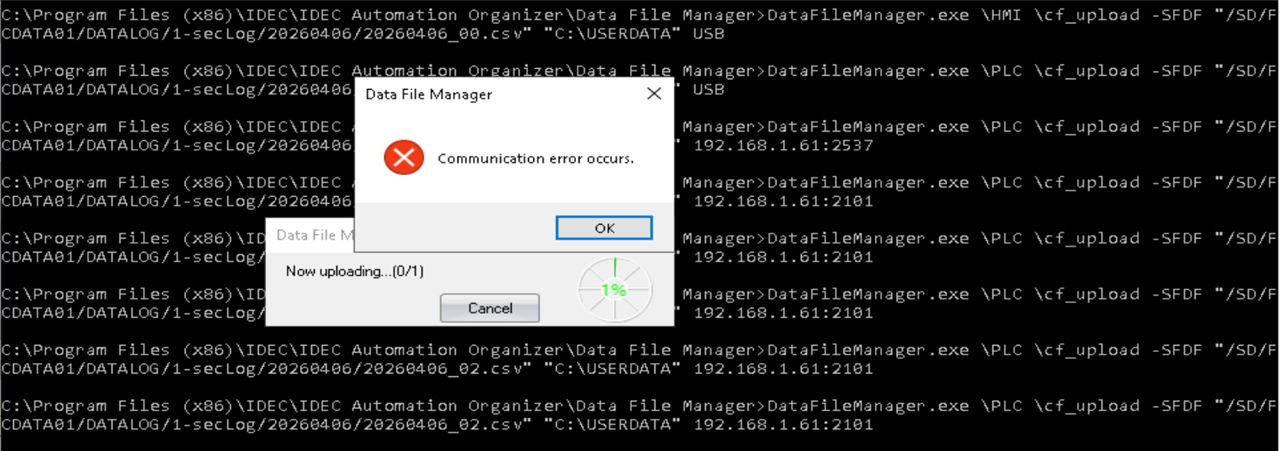Click USB at the end of the first command

pyautogui.click(x=708, y=33)
